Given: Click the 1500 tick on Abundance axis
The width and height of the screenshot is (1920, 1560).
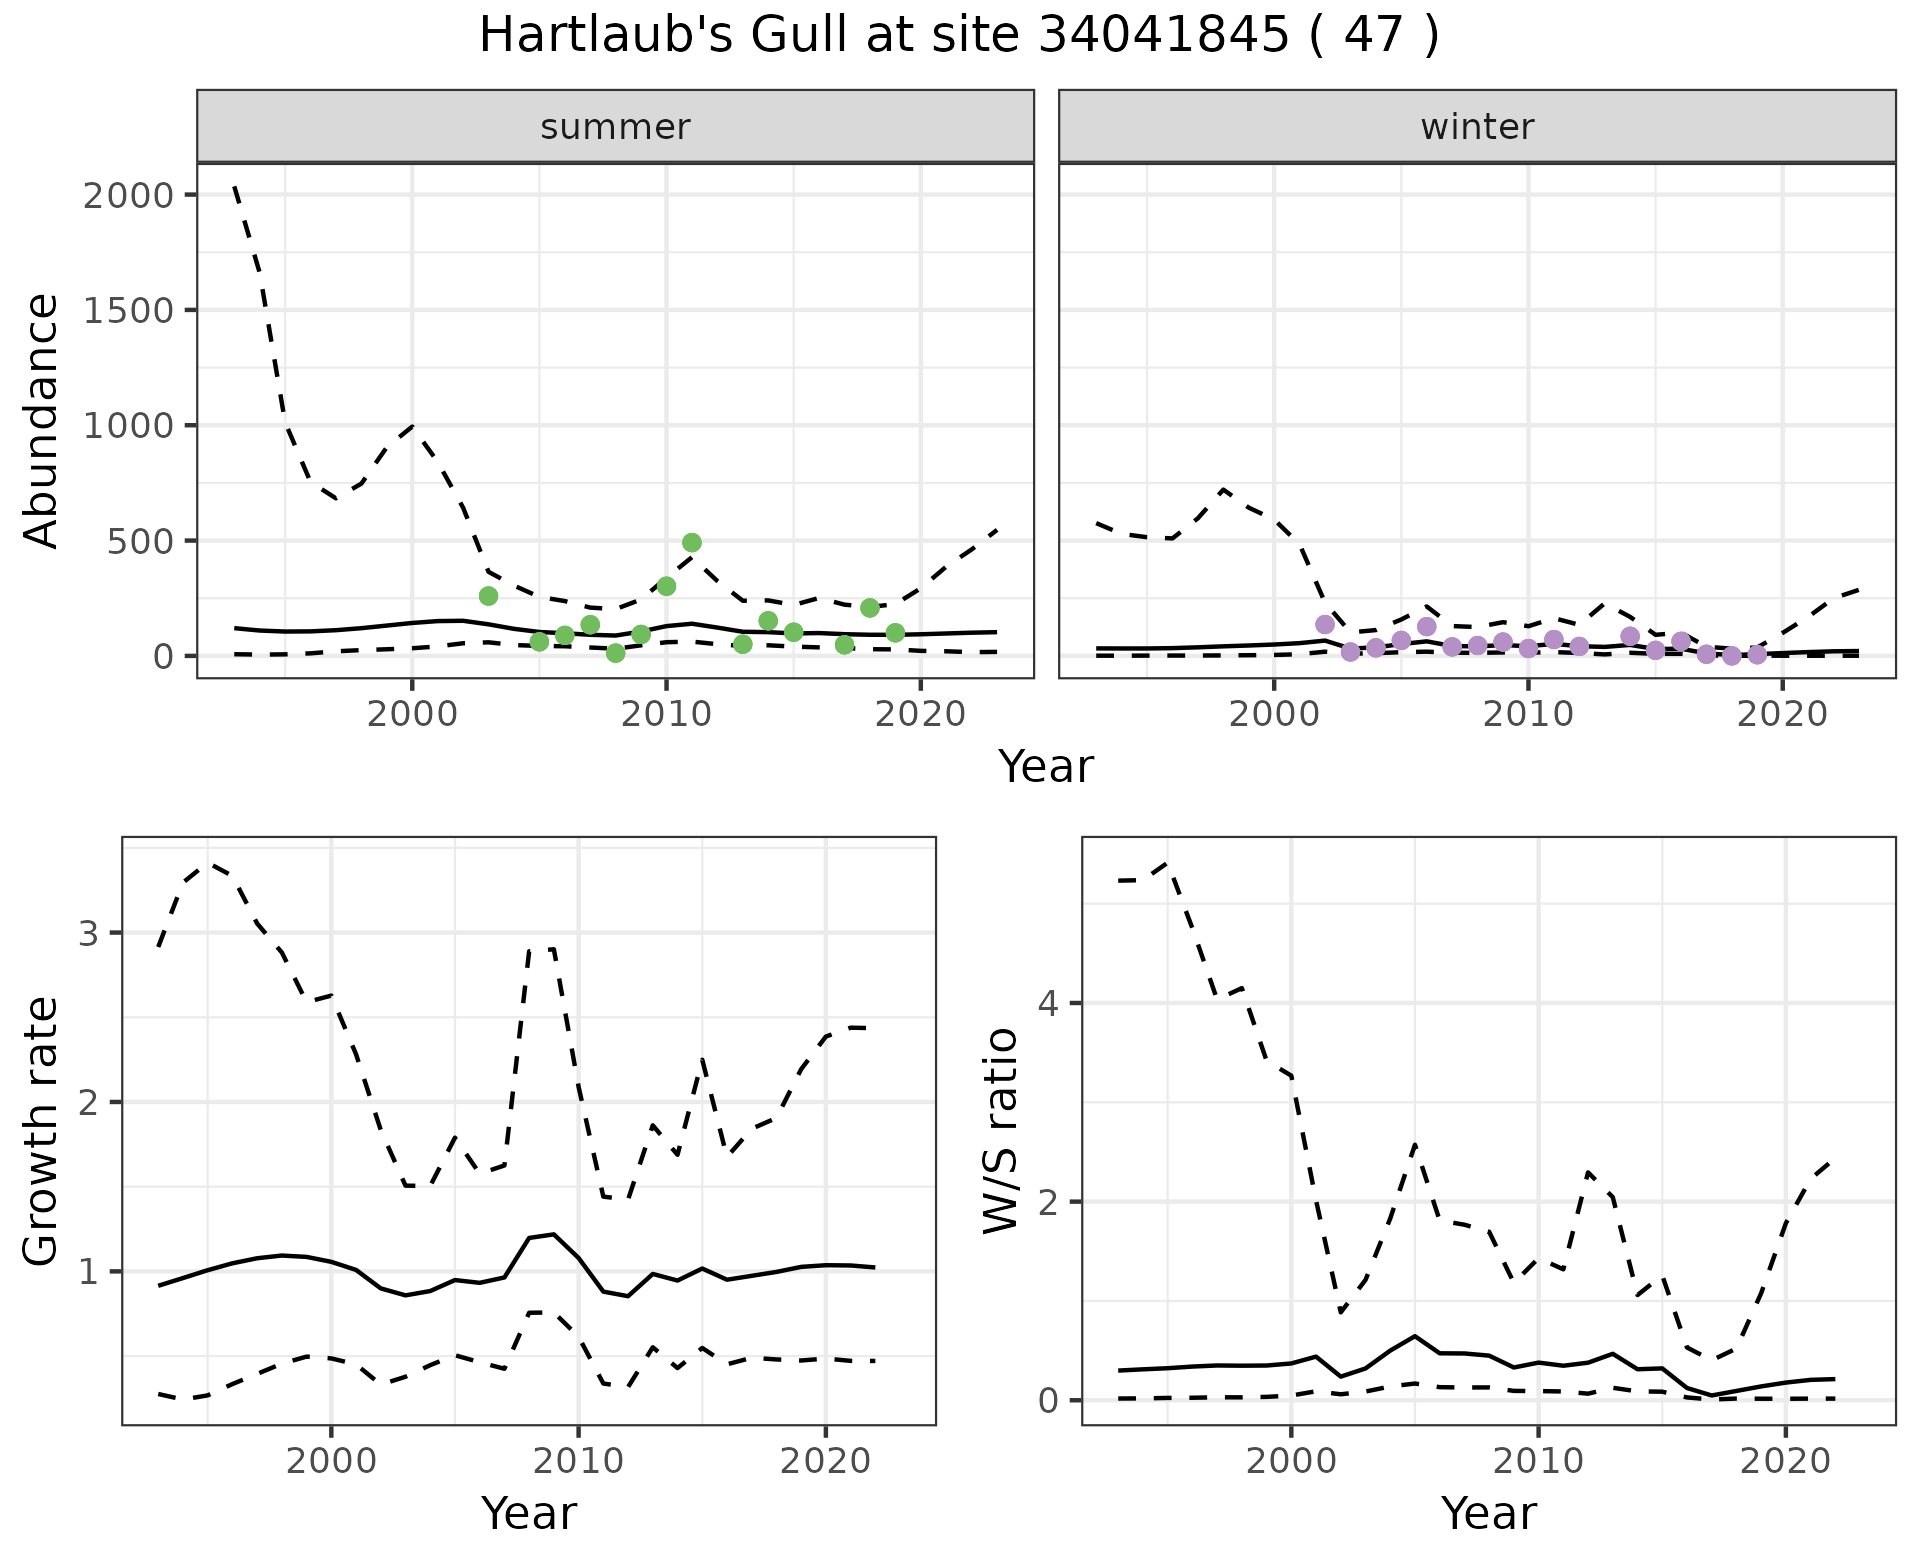Looking at the screenshot, I should tap(129, 310).
